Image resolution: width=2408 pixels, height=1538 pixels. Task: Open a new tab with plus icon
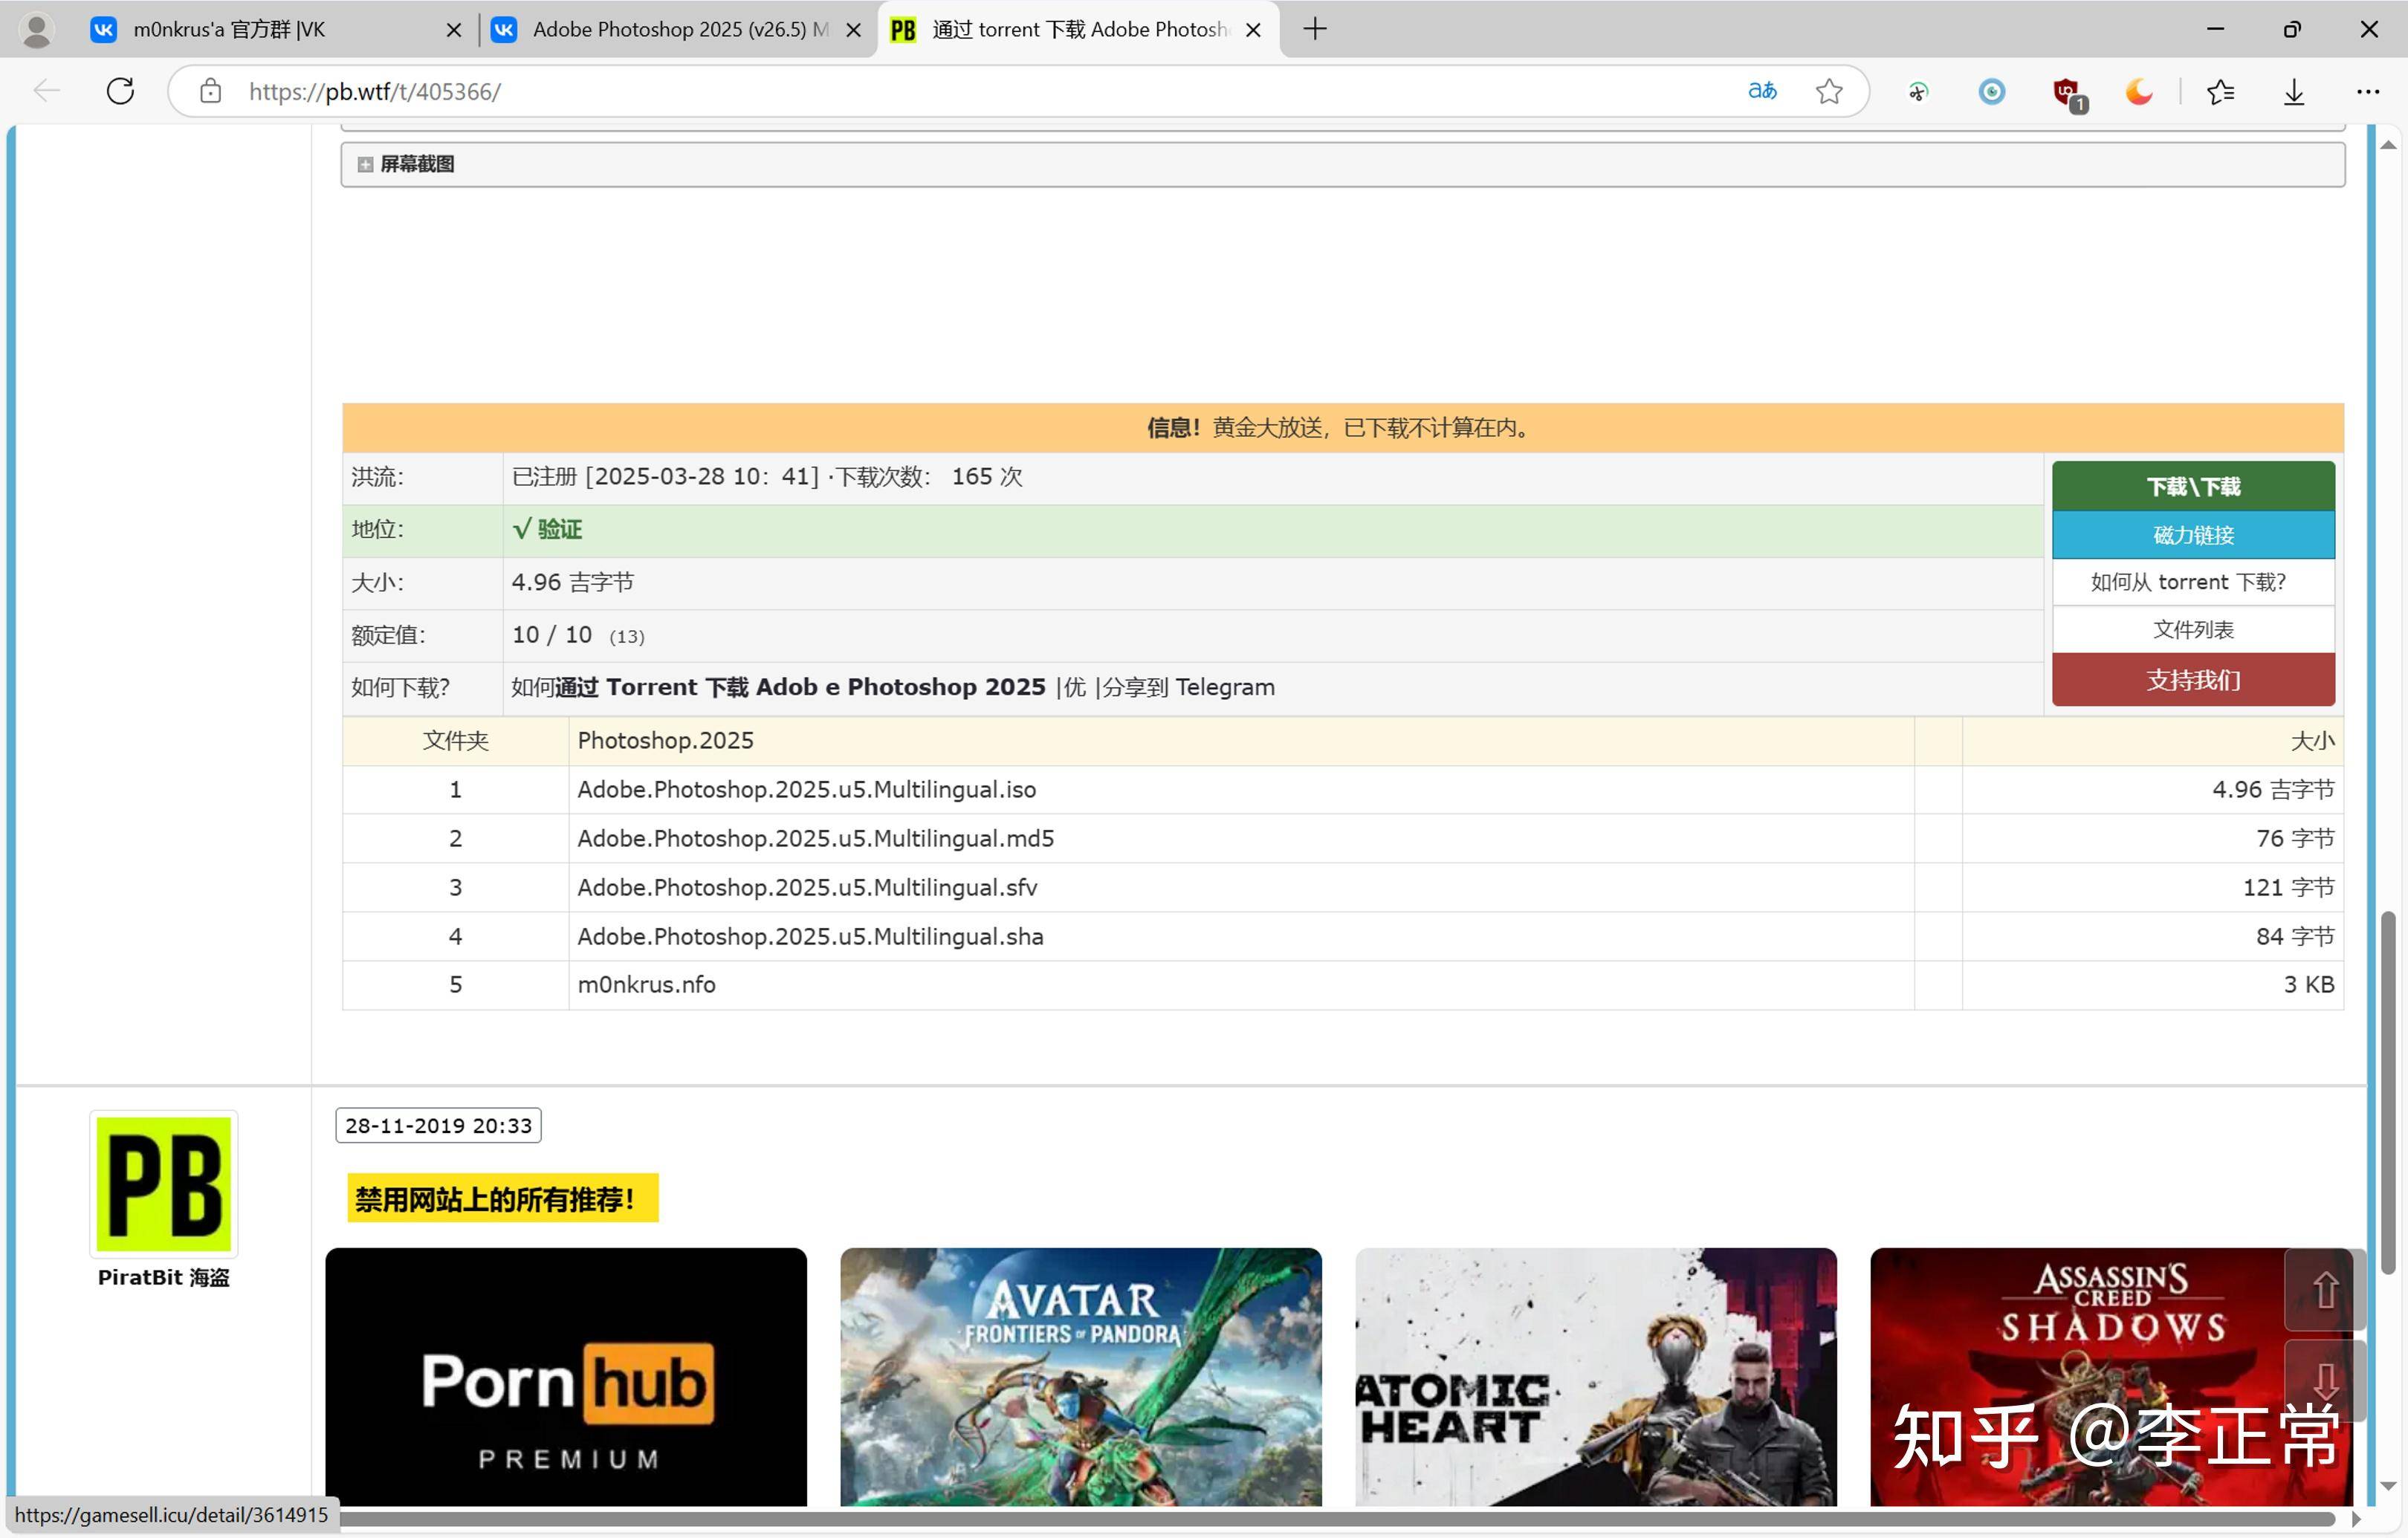point(1315,29)
